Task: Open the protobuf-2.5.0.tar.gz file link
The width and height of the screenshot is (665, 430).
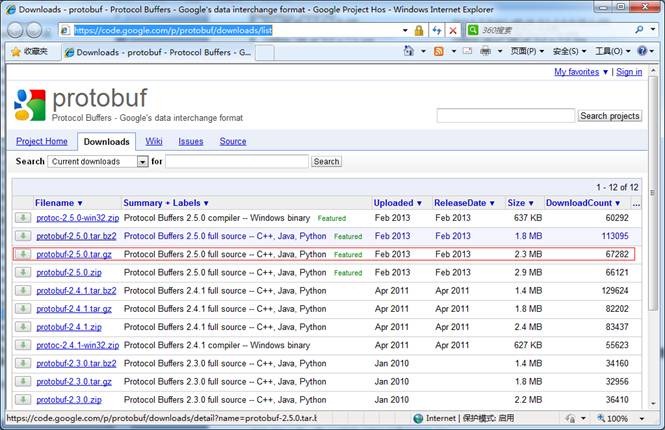Action: 74,254
